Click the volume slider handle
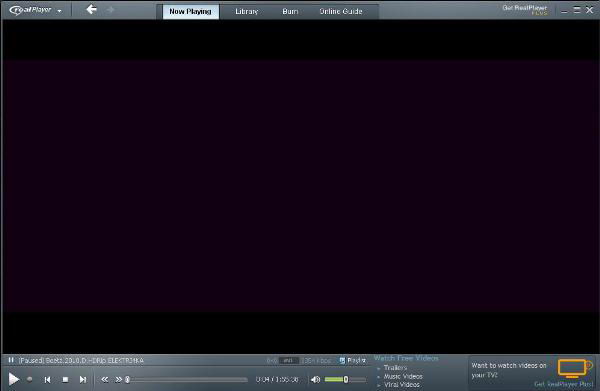The height and width of the screenshot is (391, 600). 346,380
